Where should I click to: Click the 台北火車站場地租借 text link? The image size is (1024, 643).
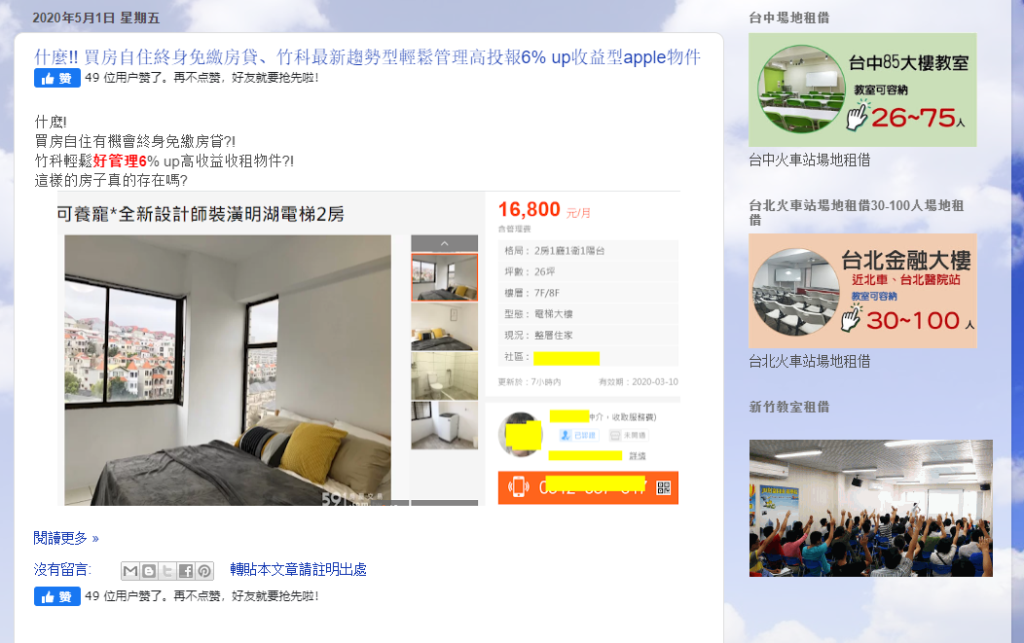tap(809, 361)
